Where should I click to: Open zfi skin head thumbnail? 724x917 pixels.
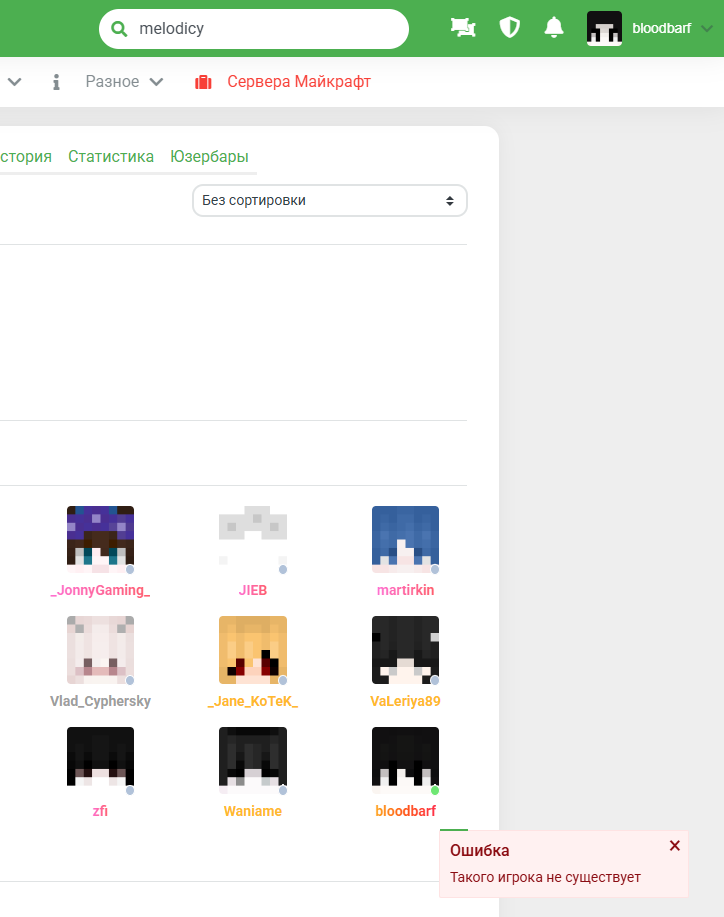click(101, 760)
